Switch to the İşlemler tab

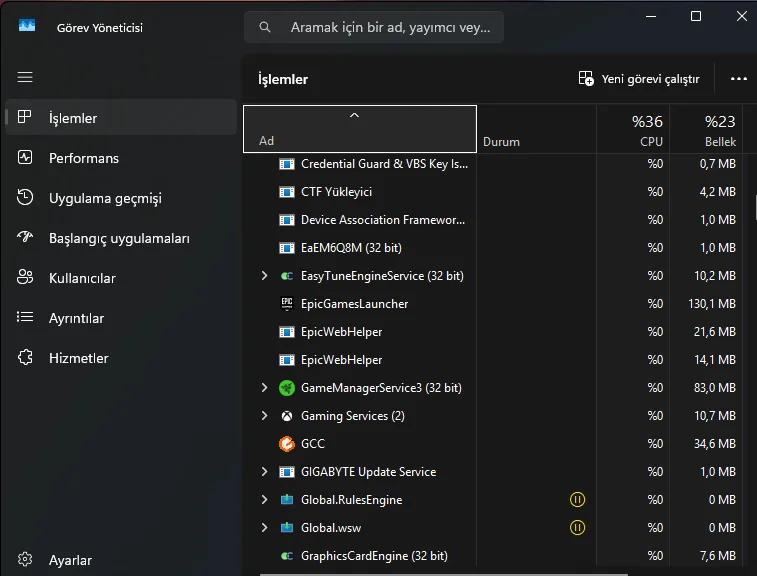[73, 118]
